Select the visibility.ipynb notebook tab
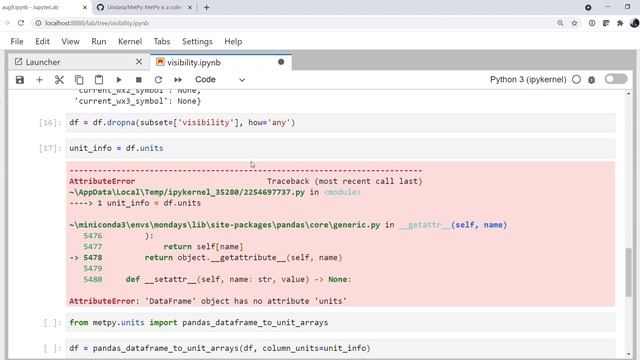 [x=220, y=62]
